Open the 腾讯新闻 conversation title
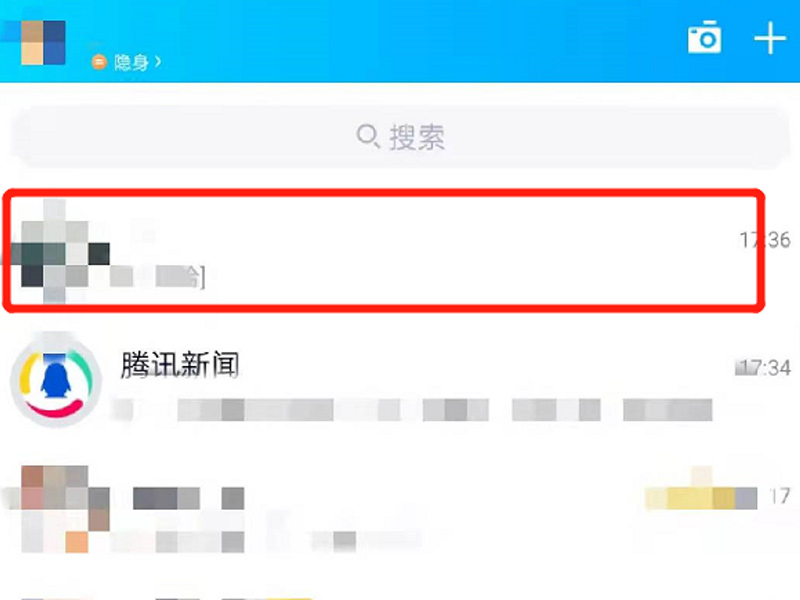Screen dimensions: 800x600 pyautogui.click(x=180, y=364)
